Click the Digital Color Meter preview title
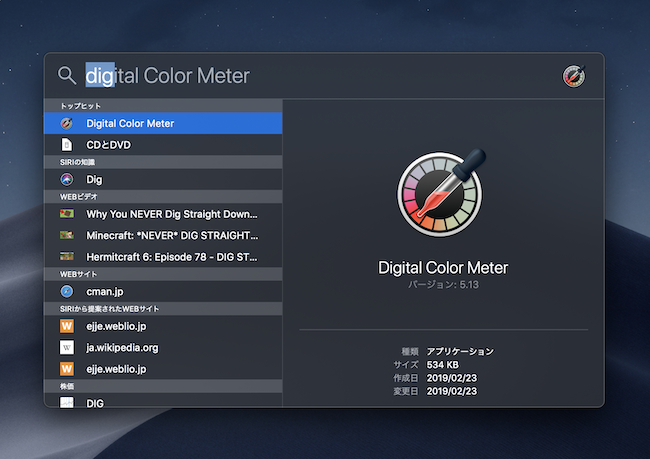Screen dimensions: 650x459 pos(443,268)
